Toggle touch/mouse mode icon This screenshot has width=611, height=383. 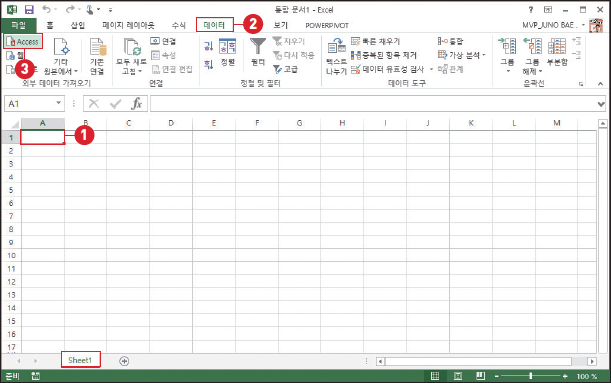[90, 9]
